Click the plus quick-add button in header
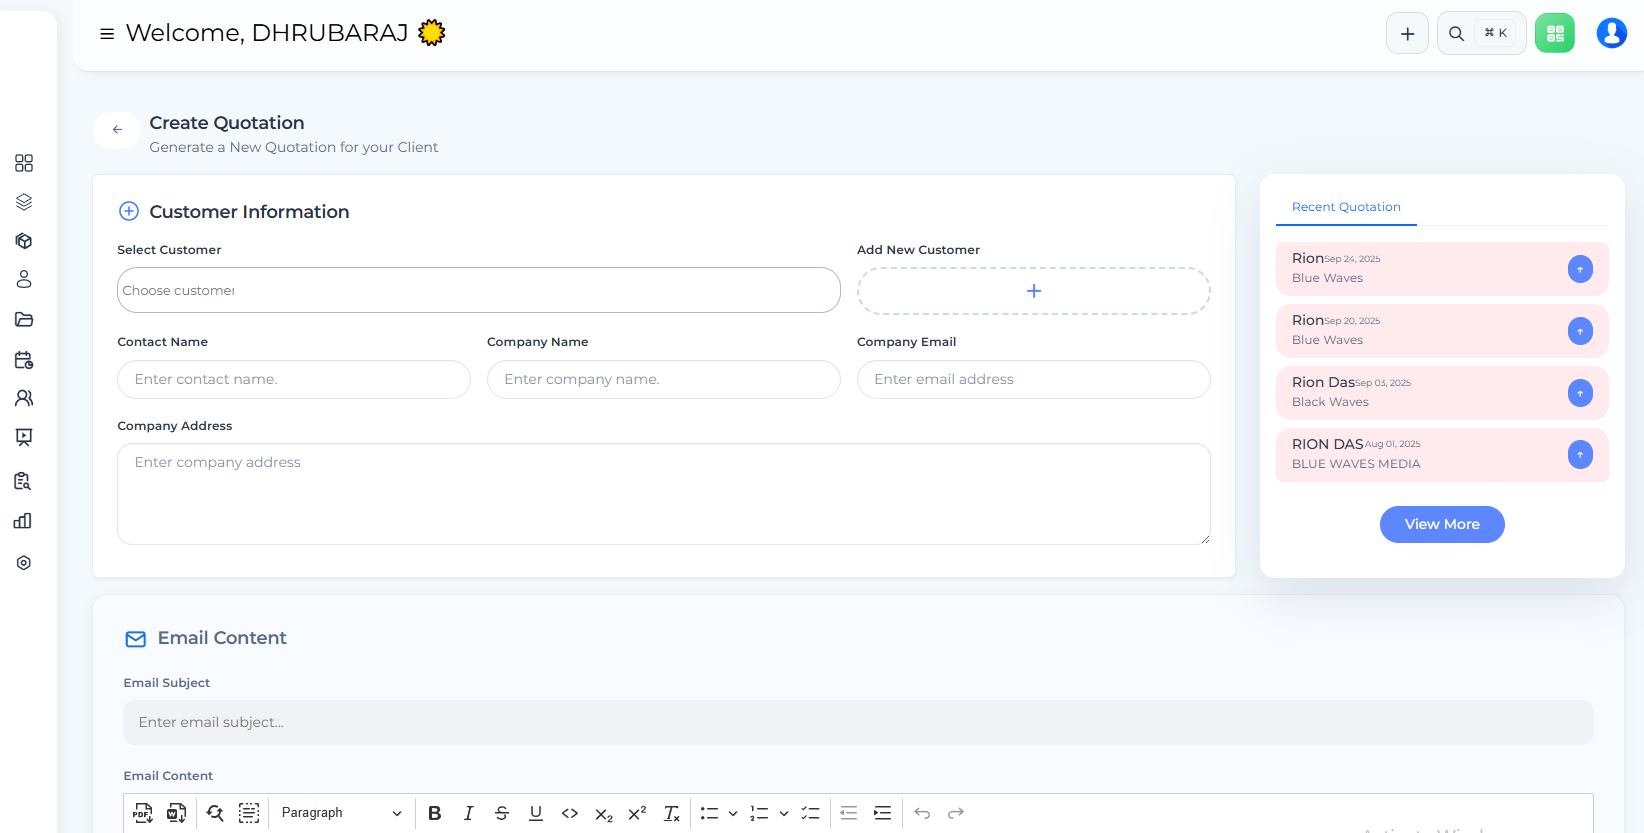The width and height of the screenshot is (1644, 833). pos(1407,33)
